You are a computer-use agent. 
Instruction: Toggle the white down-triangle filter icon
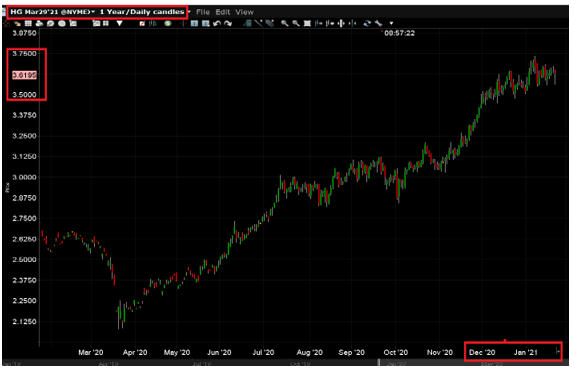point(120,23)
